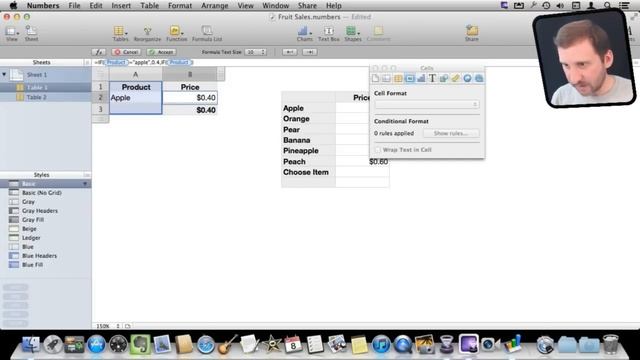
Task: Open the Cell Format dropdown
Action: tap(427, 104)
